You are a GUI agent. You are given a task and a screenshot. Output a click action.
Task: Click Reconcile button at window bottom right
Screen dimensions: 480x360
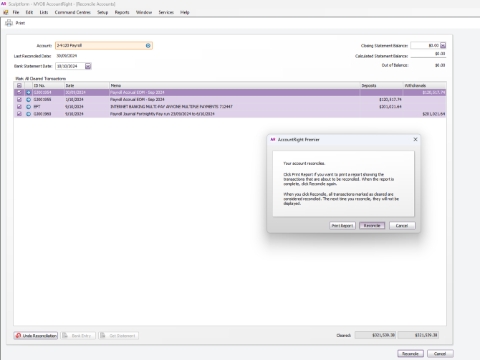[x=410, y=354]
